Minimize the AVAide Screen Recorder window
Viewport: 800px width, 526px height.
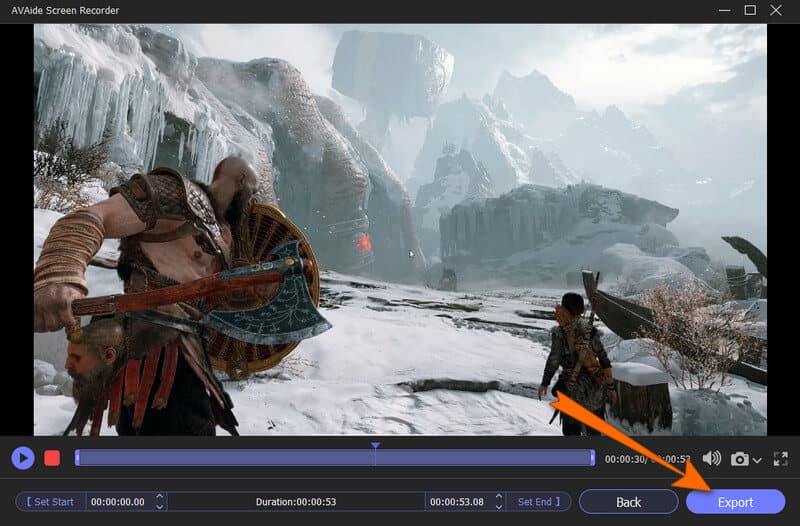[x=724, y=10]
